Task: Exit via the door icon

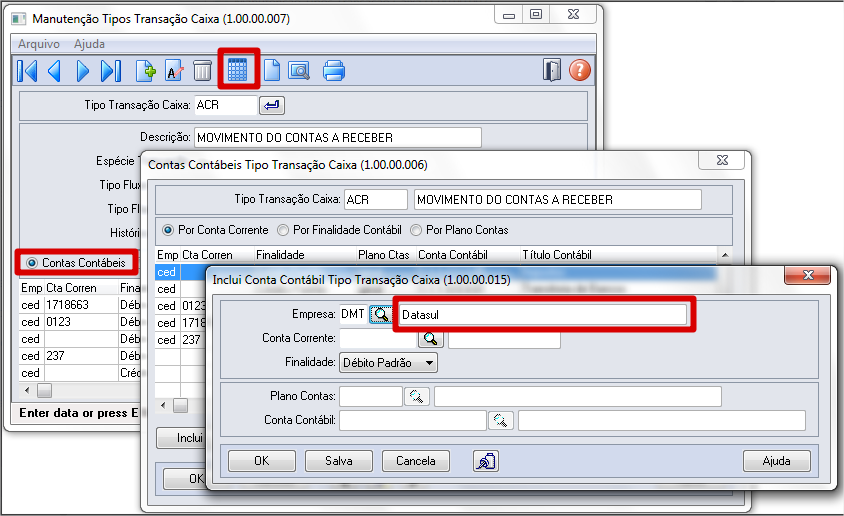Action: click(552, 70)
